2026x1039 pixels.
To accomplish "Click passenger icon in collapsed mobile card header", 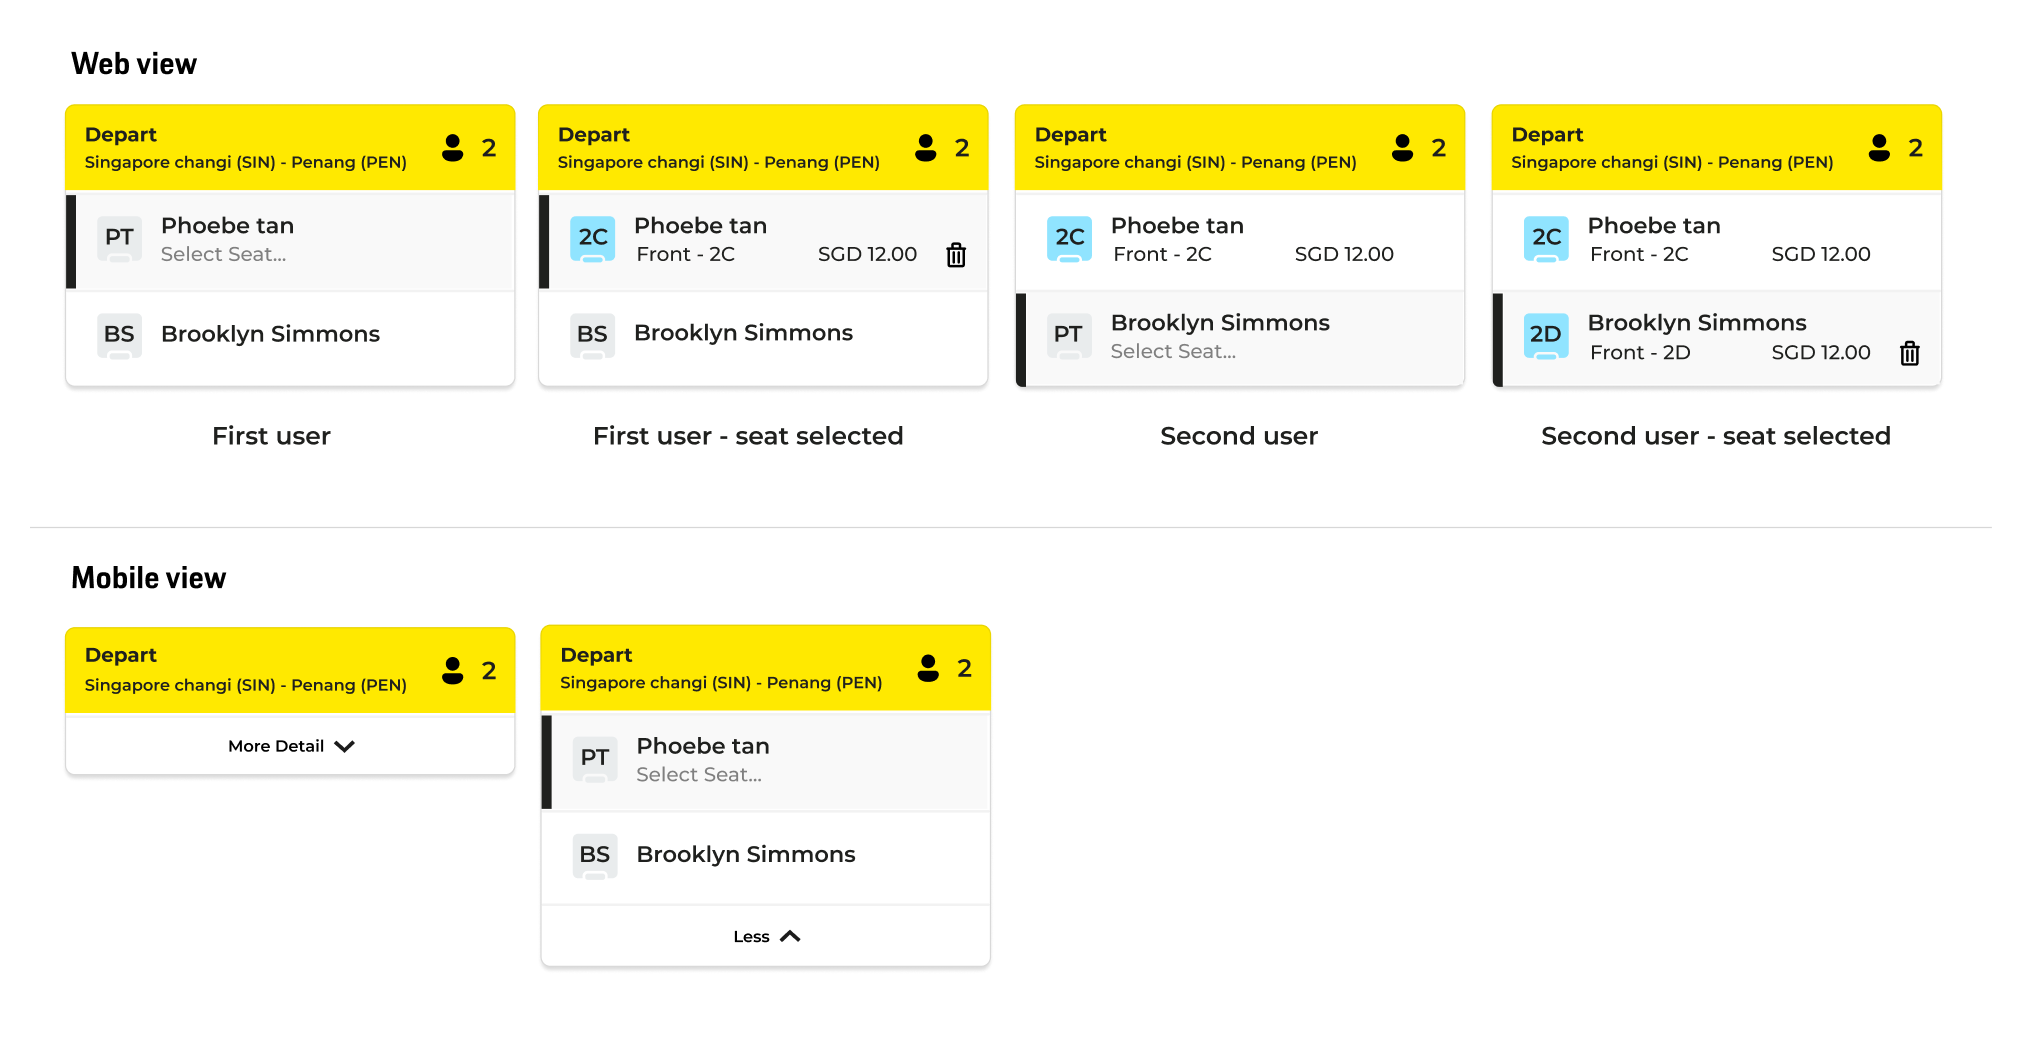I will coord(453,670).
